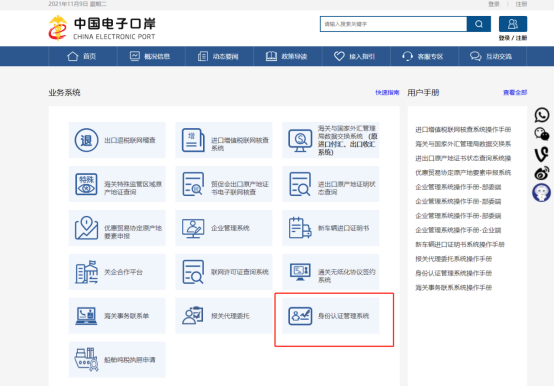Go to the 首页 nav item
Viewport: 554px width, 386px height.
pyautogui.click(x=82, y=56)
